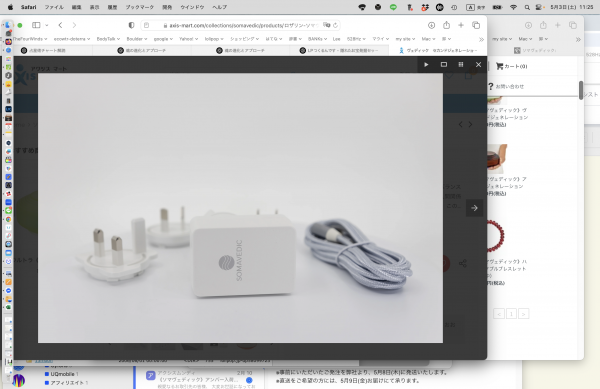Show downloads in the front Safari window
The width and height of the screenshot is (600, 389).
point(431,25)
